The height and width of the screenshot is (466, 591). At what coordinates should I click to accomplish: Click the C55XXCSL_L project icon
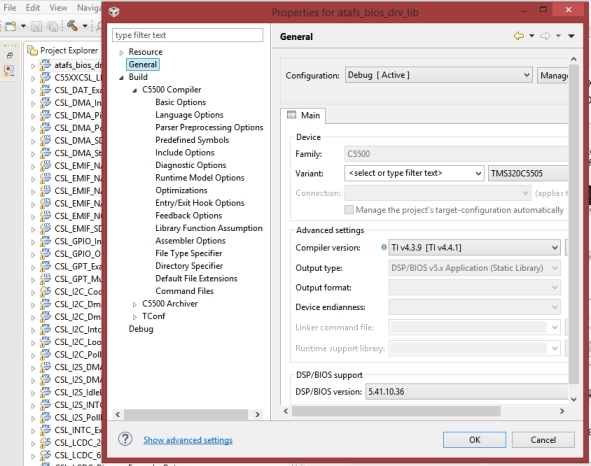point(45,77)
